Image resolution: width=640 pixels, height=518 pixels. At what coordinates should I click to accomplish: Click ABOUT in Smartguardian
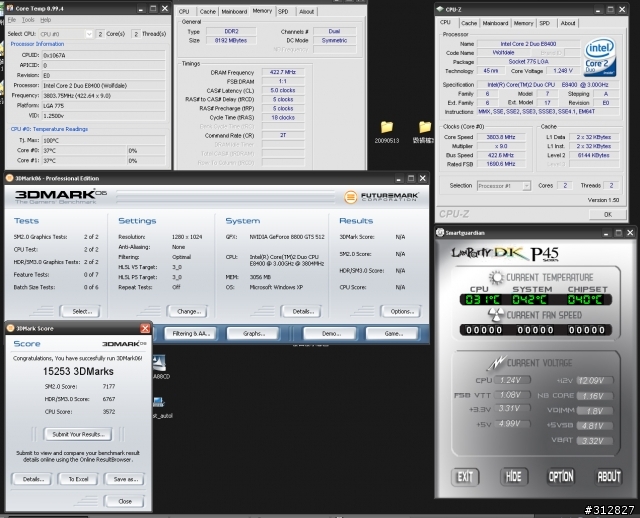609,476
